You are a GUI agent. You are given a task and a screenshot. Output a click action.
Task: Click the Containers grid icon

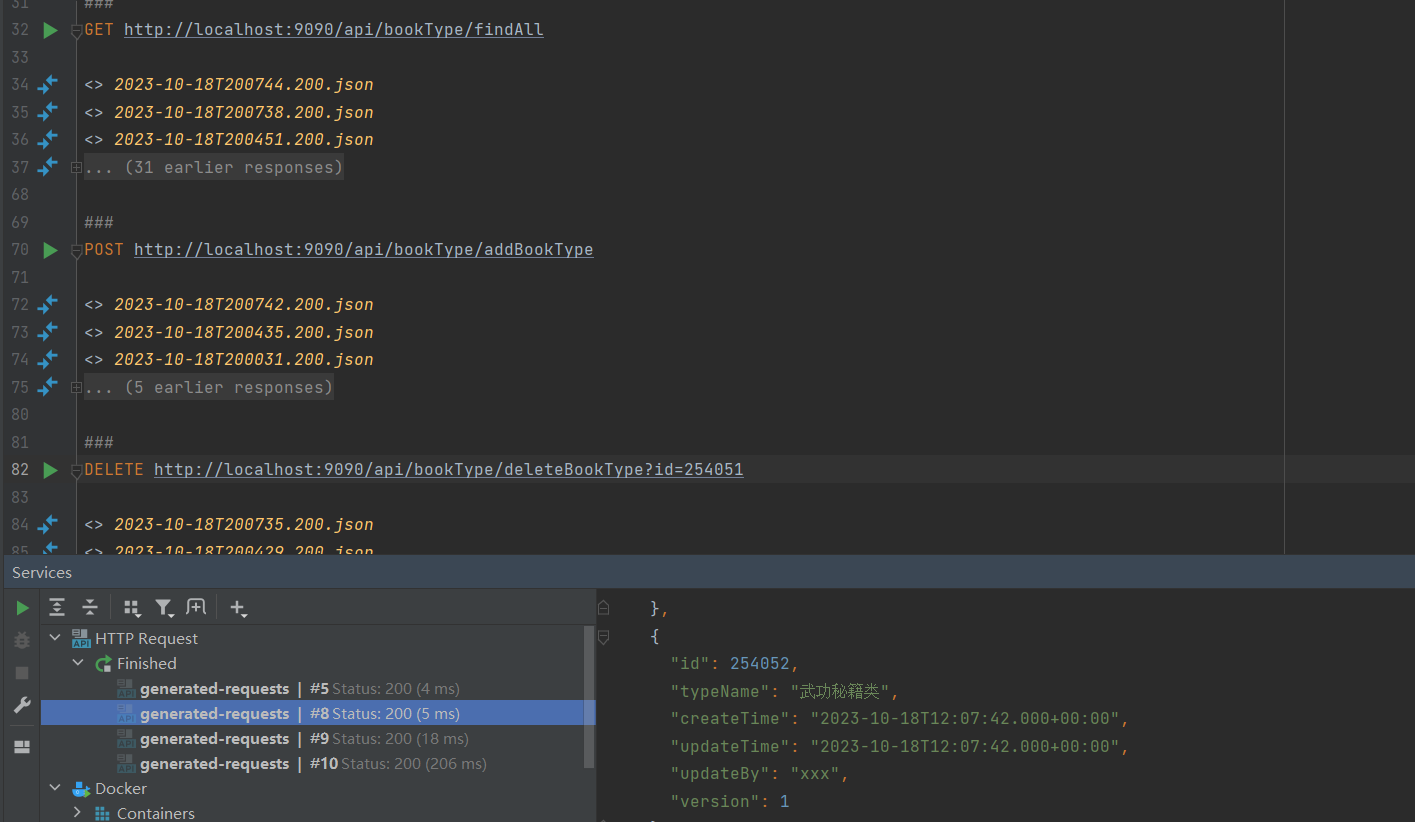pos(102,814)
